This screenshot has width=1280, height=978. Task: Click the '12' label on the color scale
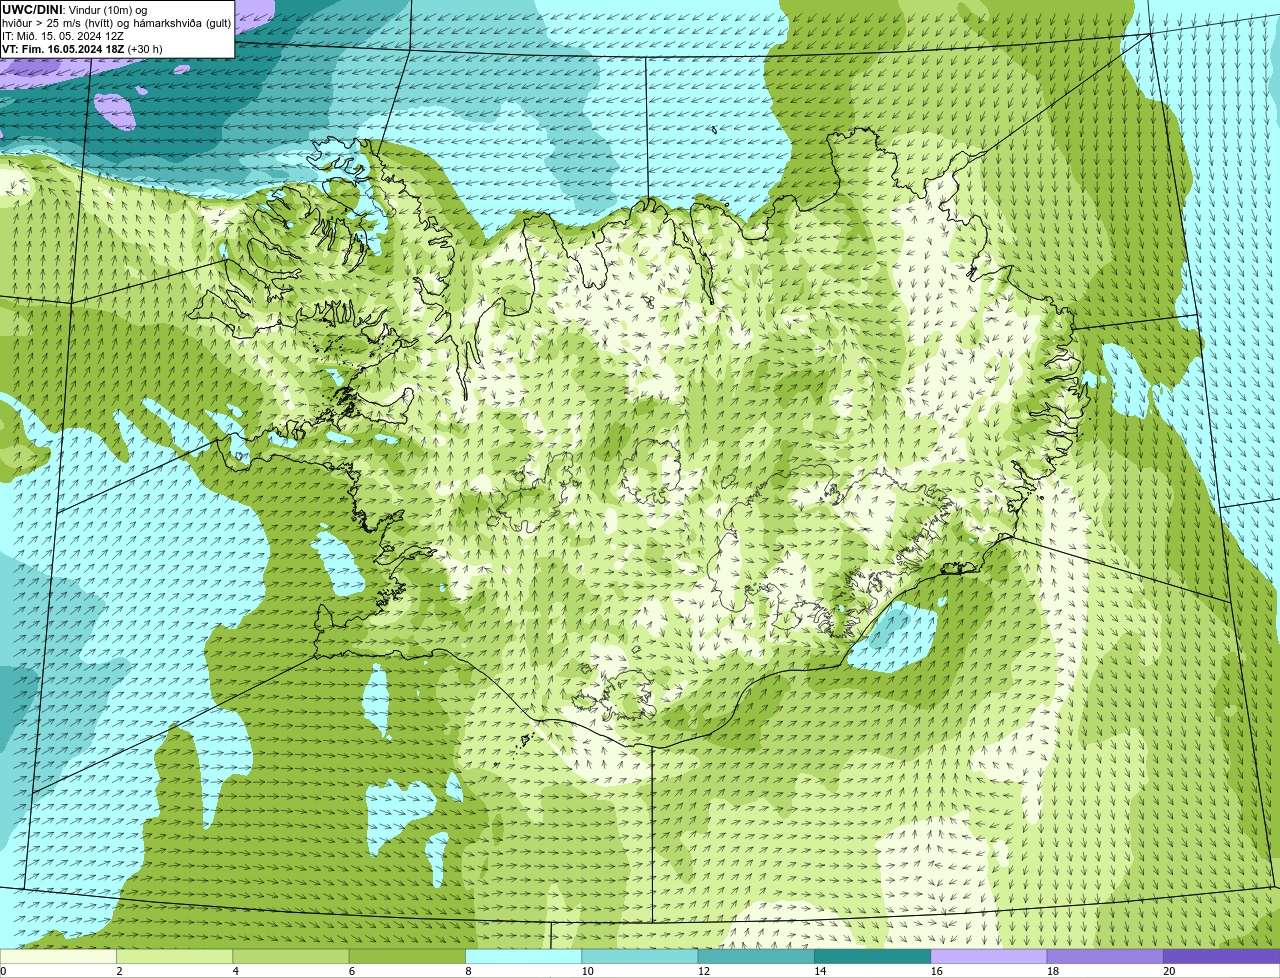point(704,971)
